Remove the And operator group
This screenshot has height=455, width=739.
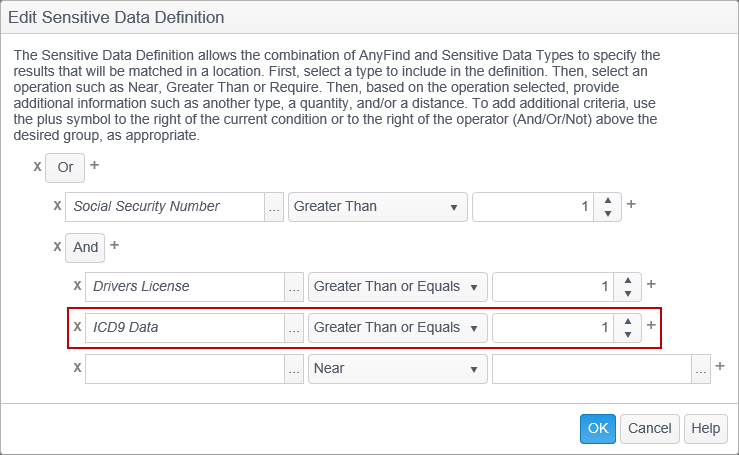57,246
